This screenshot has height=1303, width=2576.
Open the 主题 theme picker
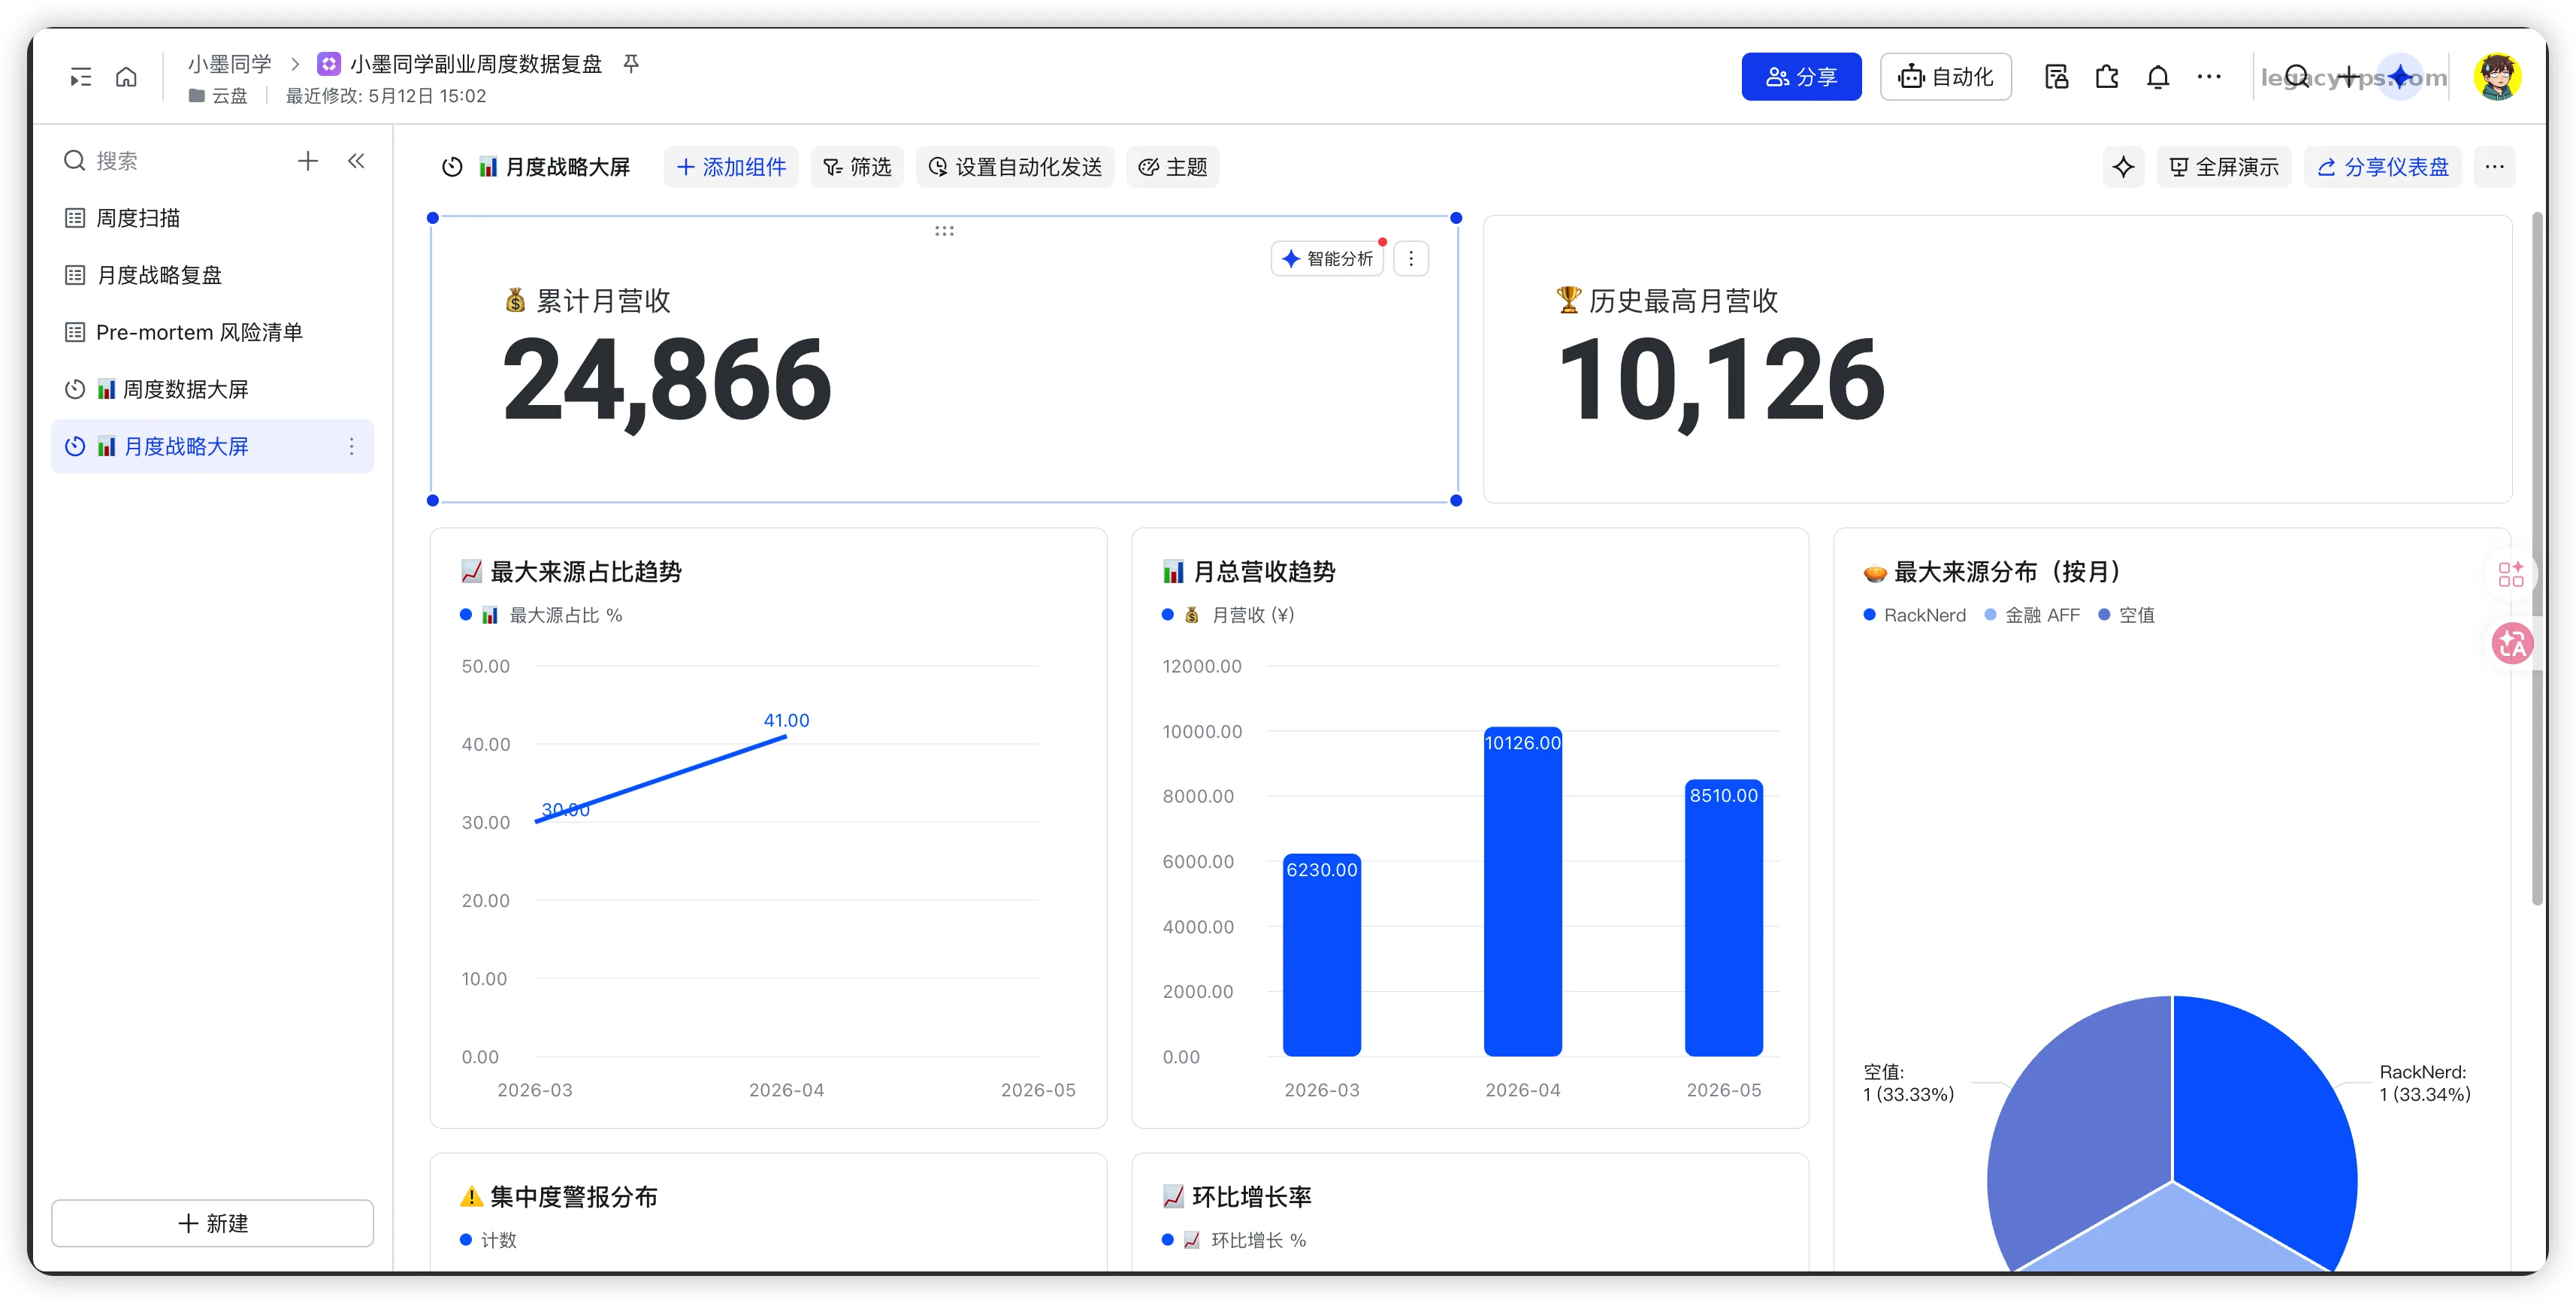pos(1173,167)
